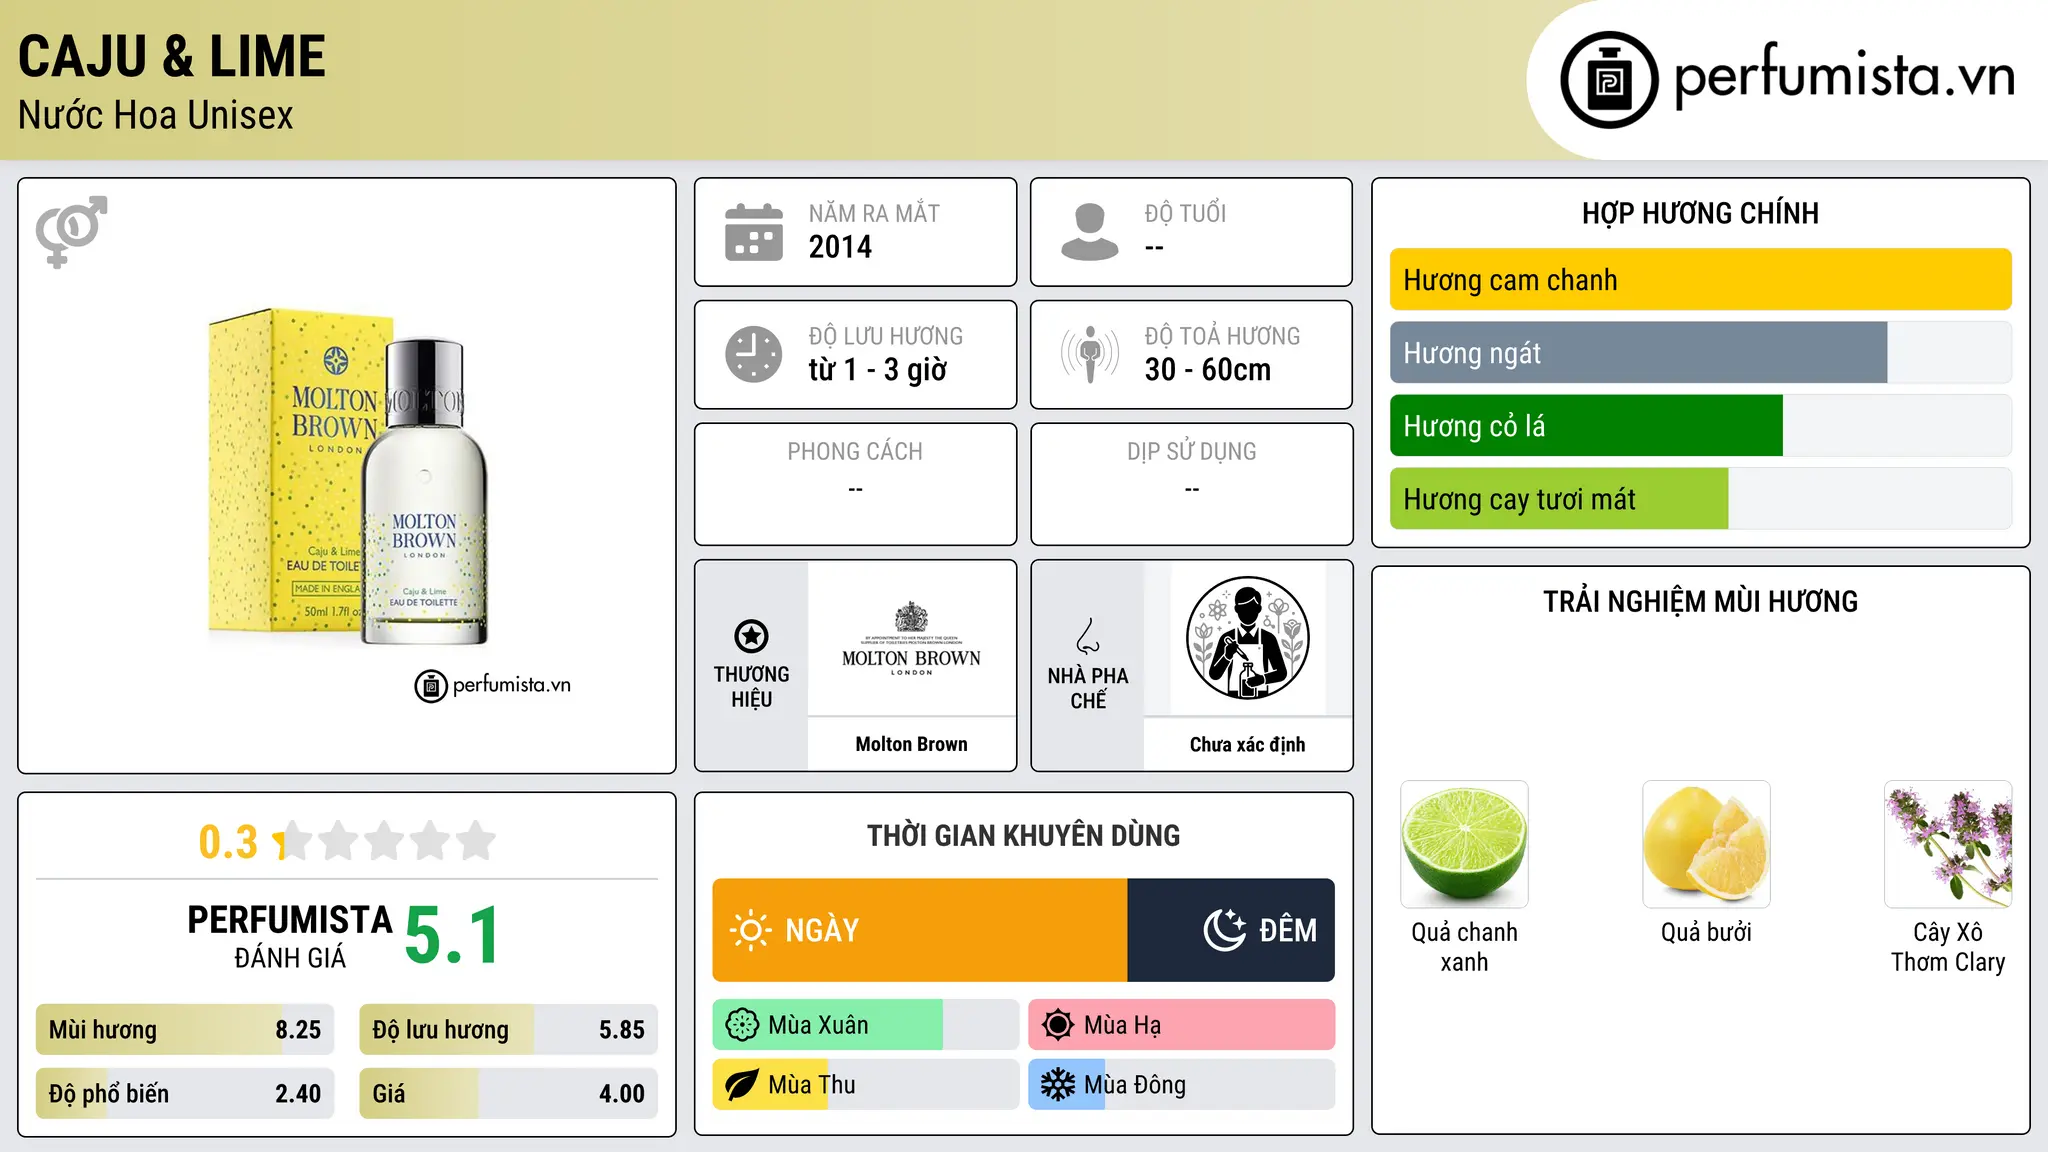Click the ĐỘ TUỔI age label

(x=1185, y=213)
